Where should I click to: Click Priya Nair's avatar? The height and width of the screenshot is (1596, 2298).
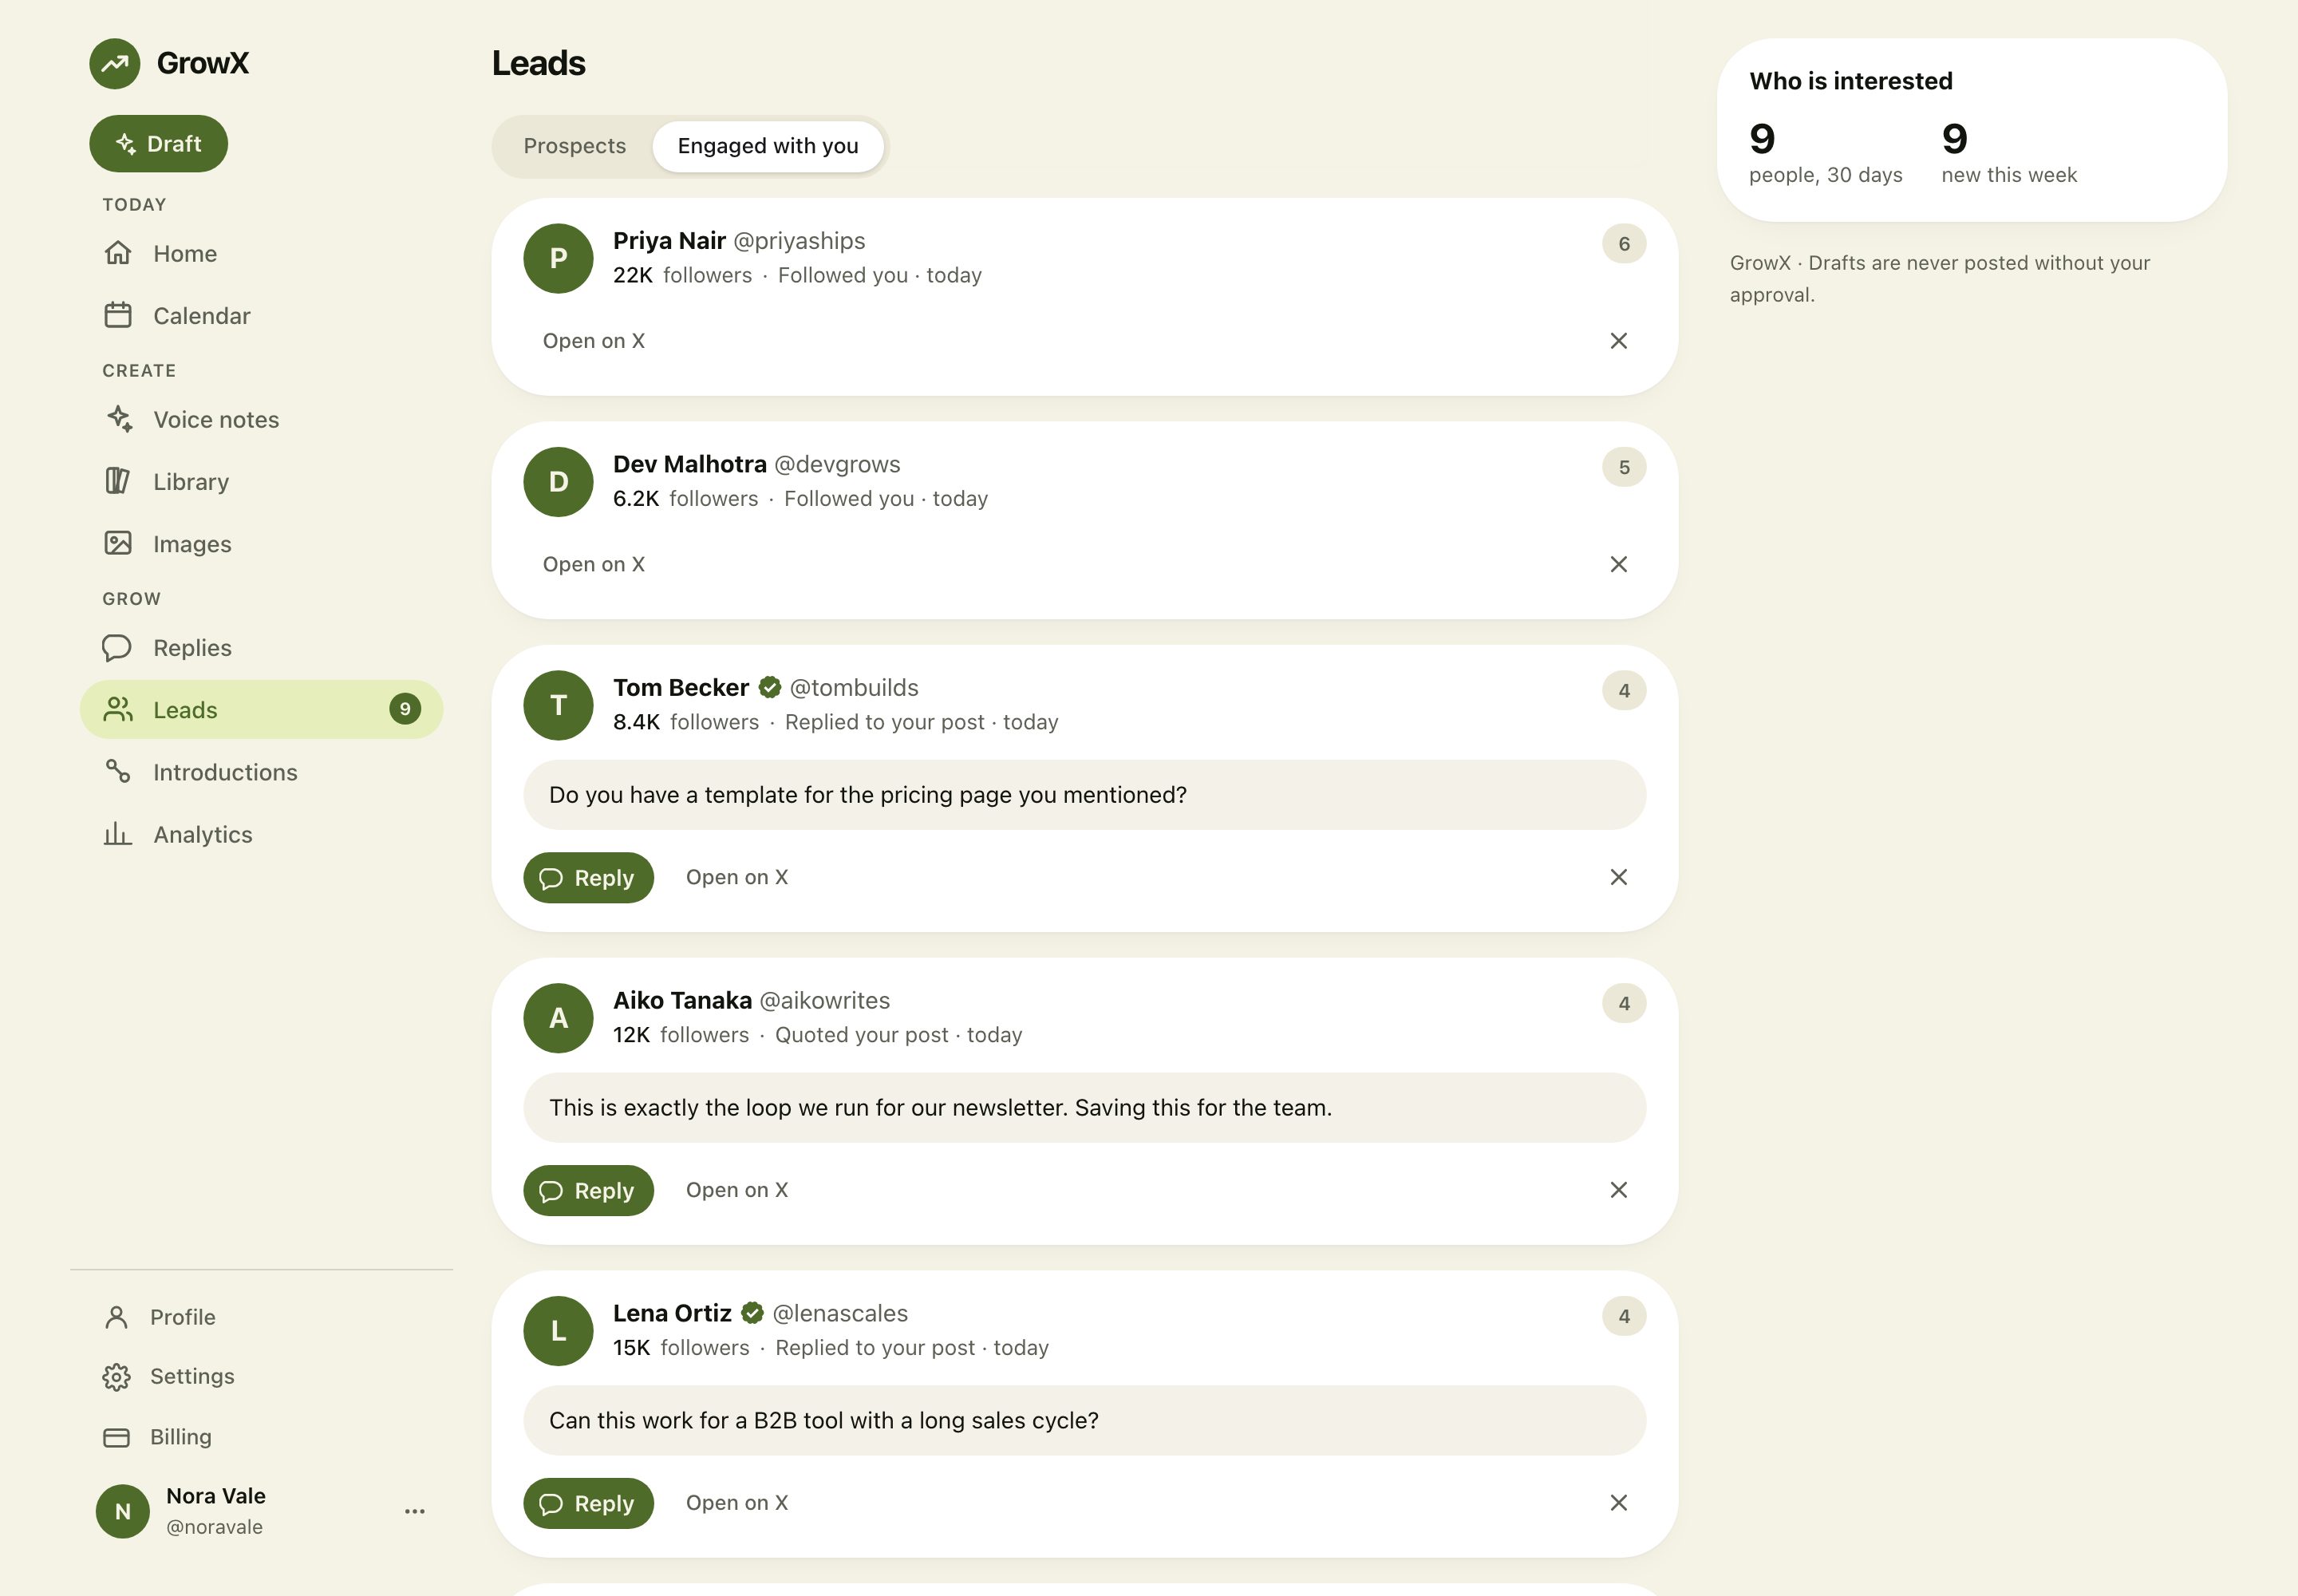pos(558,258)
